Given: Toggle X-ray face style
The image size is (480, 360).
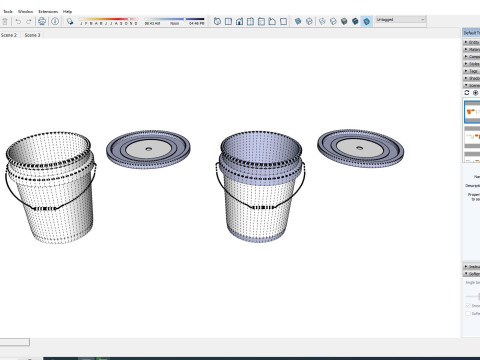Looking at the screenshot, I should [x=298, y=22].
